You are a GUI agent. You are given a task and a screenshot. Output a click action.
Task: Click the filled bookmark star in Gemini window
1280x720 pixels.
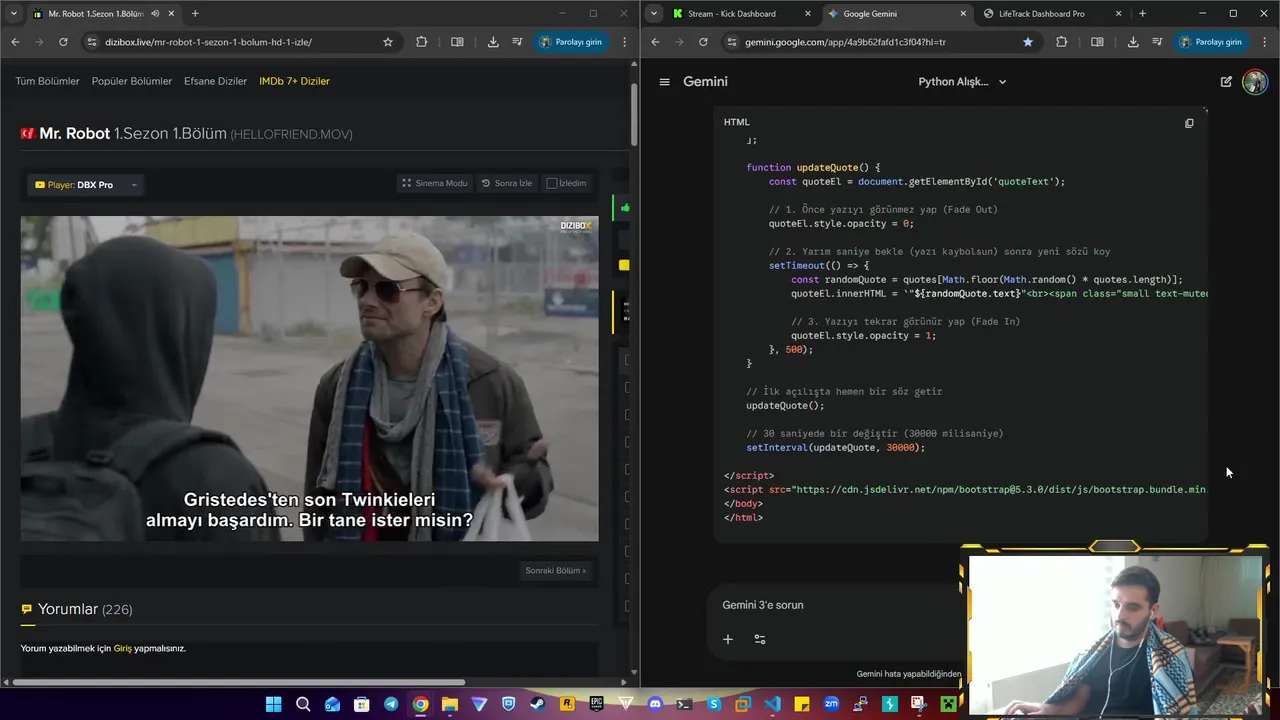1028,42
